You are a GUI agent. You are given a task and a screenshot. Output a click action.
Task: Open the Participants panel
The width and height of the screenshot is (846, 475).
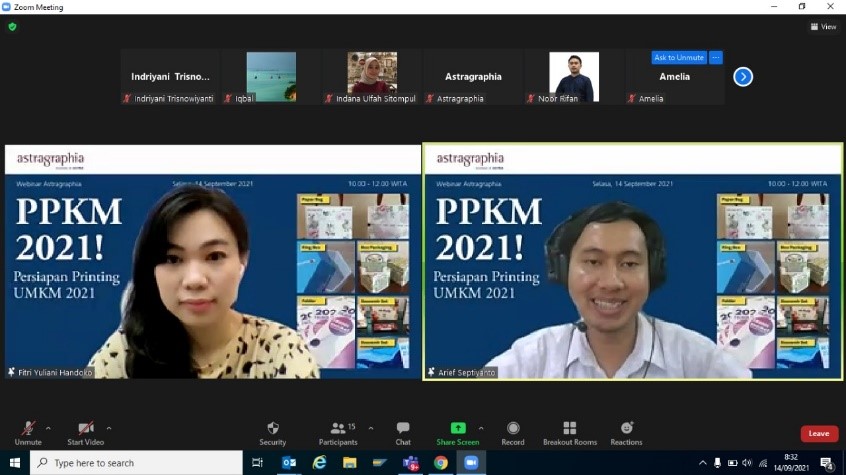338,433
